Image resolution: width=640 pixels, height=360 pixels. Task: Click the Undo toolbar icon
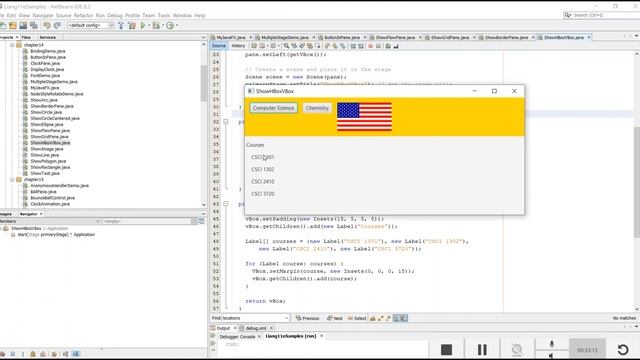pyautogui.click(x=47, y=25)
